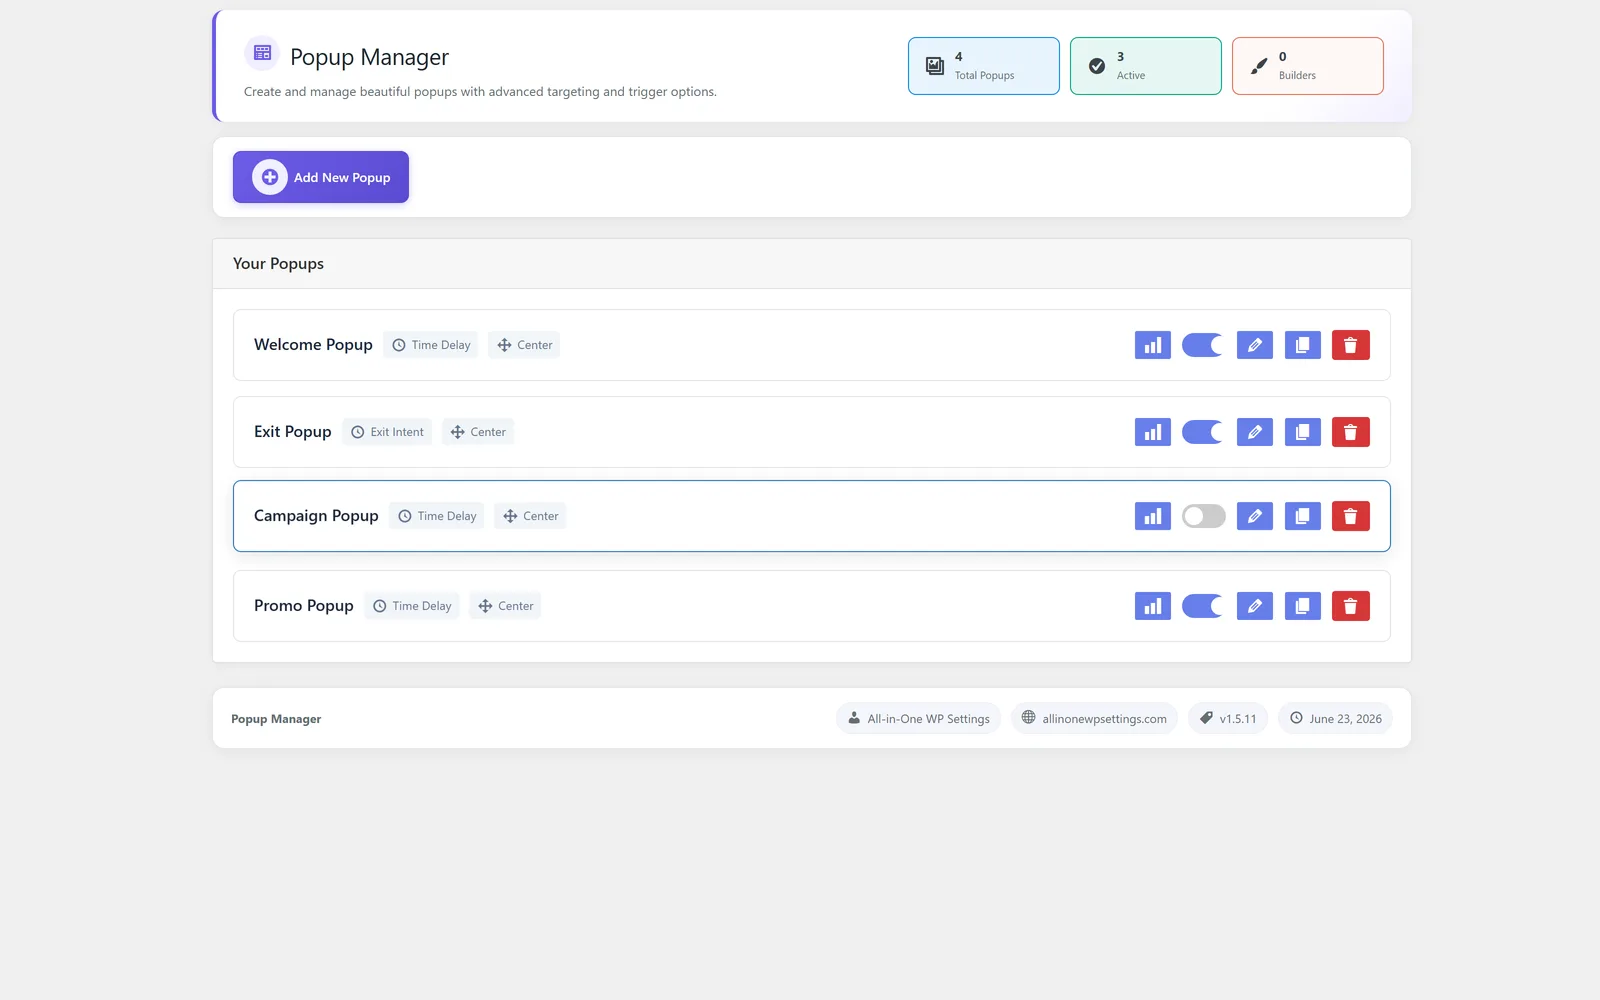Select the Welcome Popup title
Viewport: 1600px width, 1000px height.
[313, 345]
